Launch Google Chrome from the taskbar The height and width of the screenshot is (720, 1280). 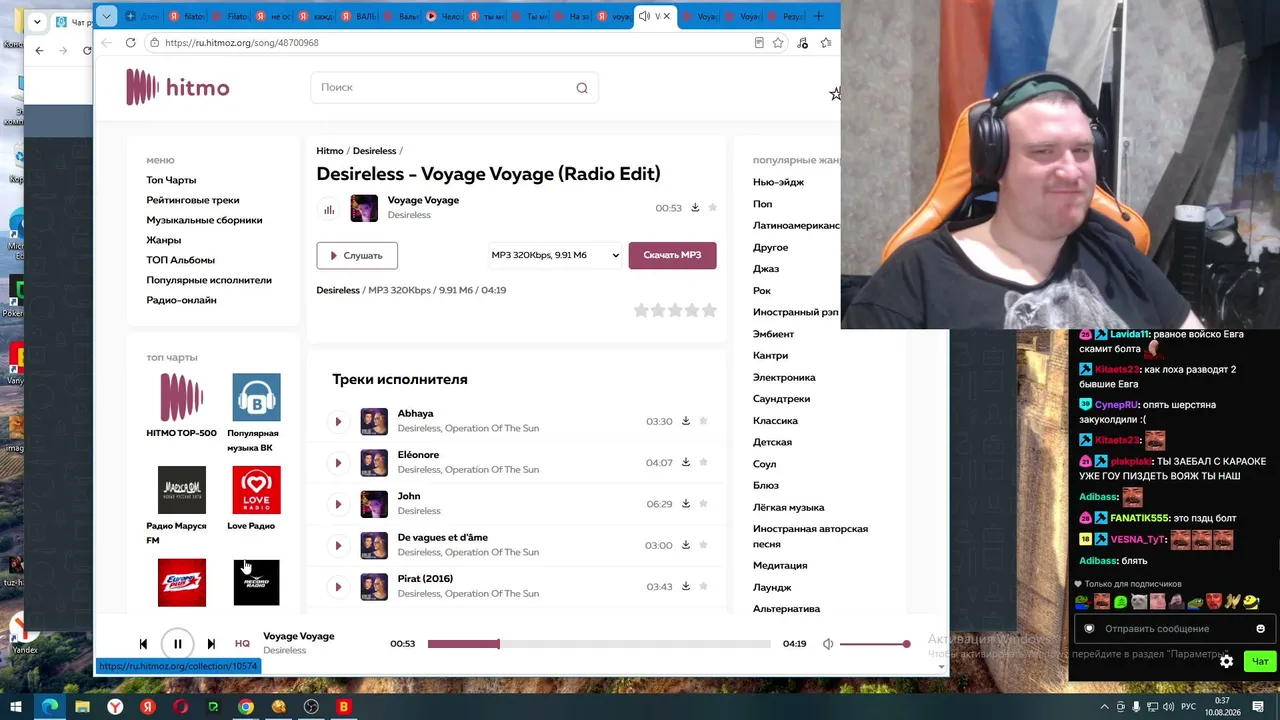click(246, 707)
